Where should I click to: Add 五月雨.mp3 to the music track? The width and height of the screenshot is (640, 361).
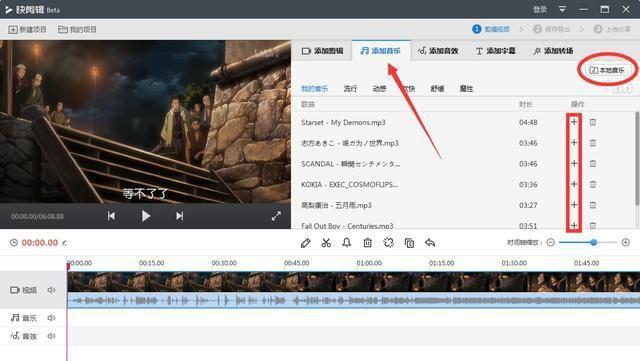pos(574,205)
